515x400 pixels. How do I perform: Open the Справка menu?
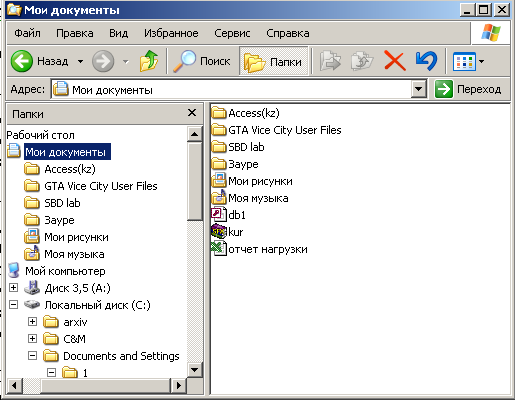(288, 33)
